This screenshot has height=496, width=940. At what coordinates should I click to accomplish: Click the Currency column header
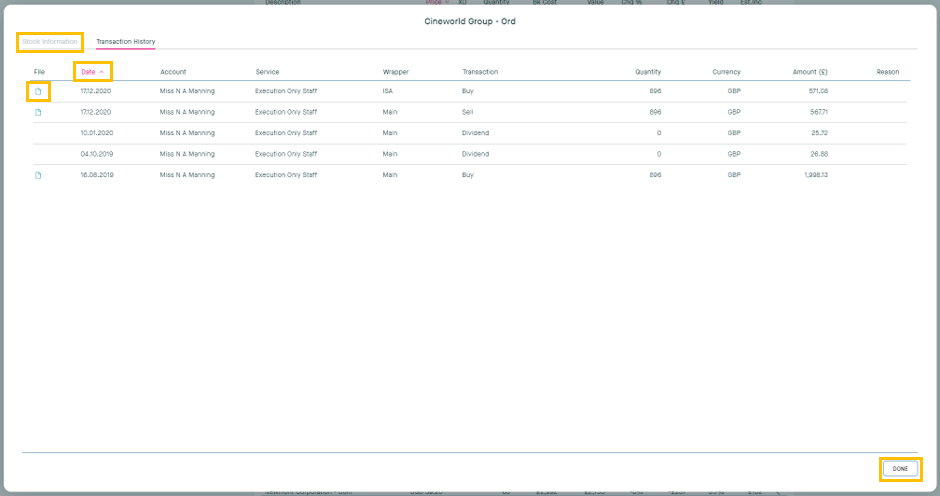pos(726,72)
